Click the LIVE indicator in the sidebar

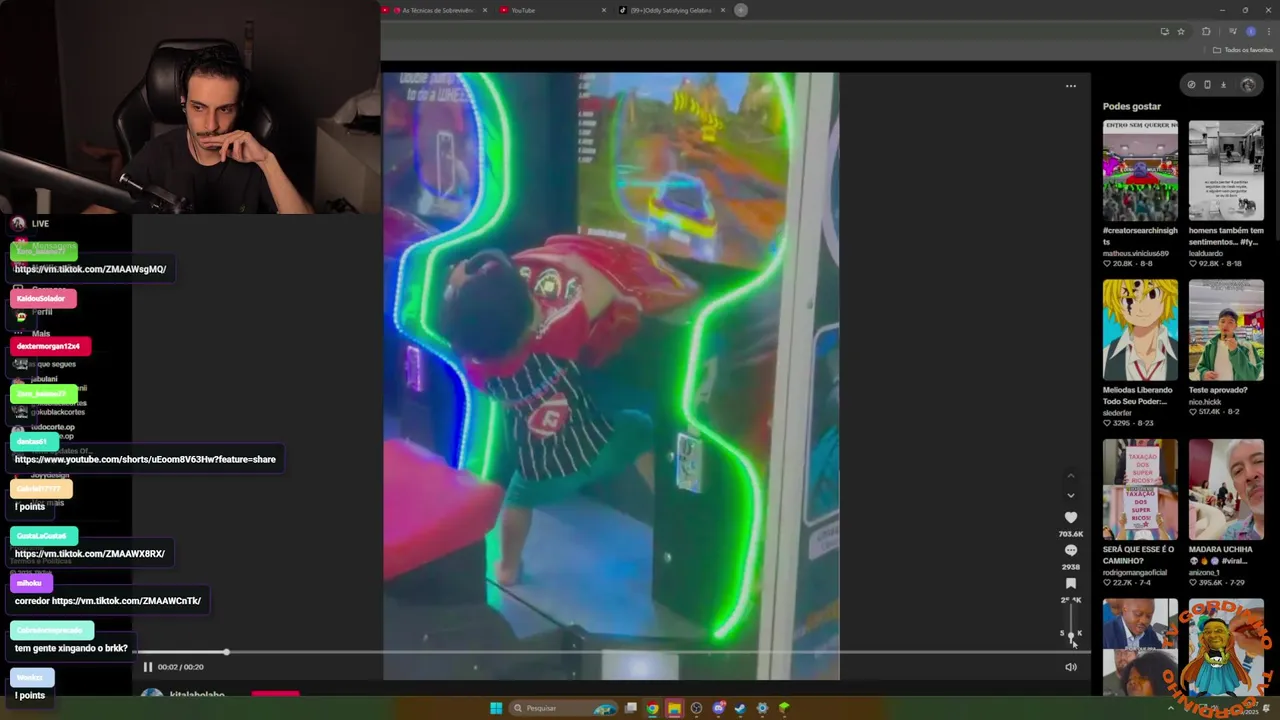point(40,224)
